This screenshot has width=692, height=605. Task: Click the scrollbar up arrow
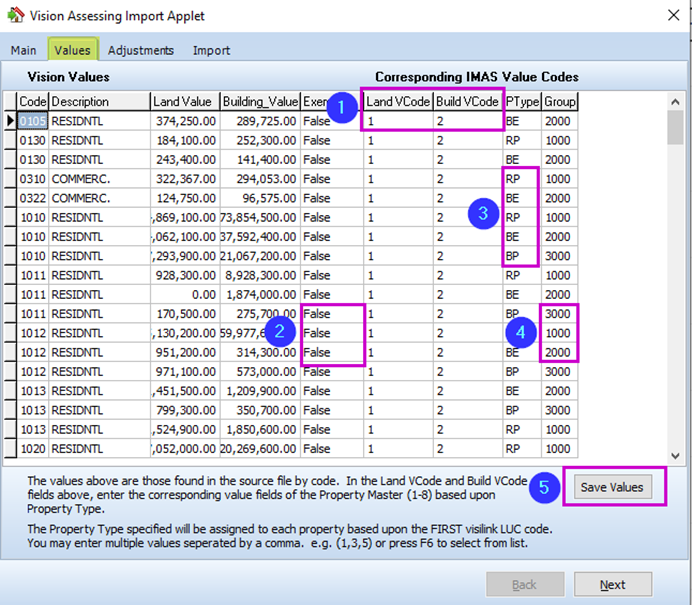675,102
